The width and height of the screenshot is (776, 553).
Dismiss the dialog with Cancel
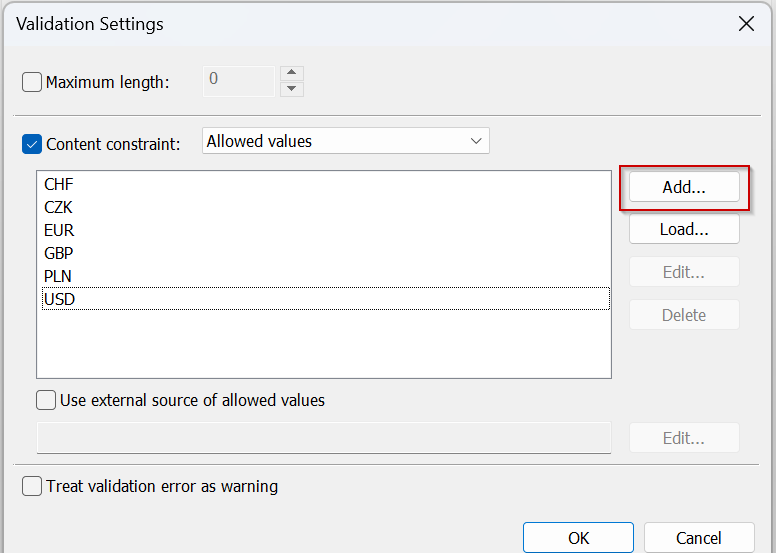coord(699,538)
